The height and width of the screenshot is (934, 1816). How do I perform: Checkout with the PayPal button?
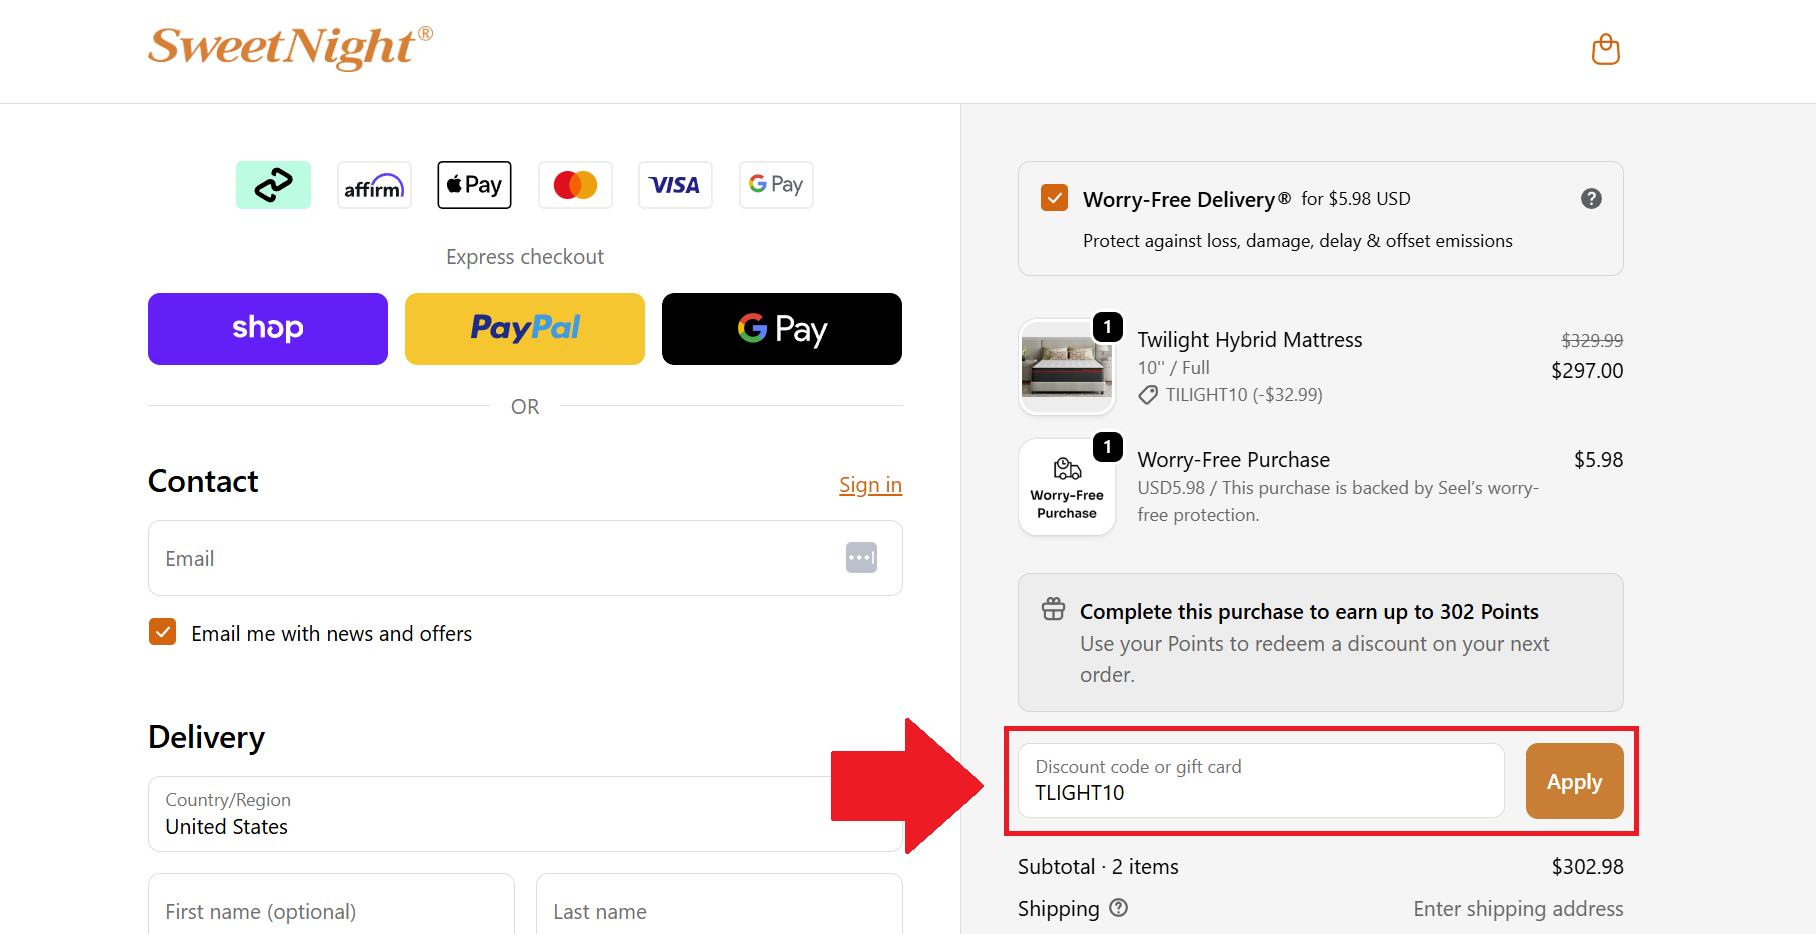coord(524,328)
